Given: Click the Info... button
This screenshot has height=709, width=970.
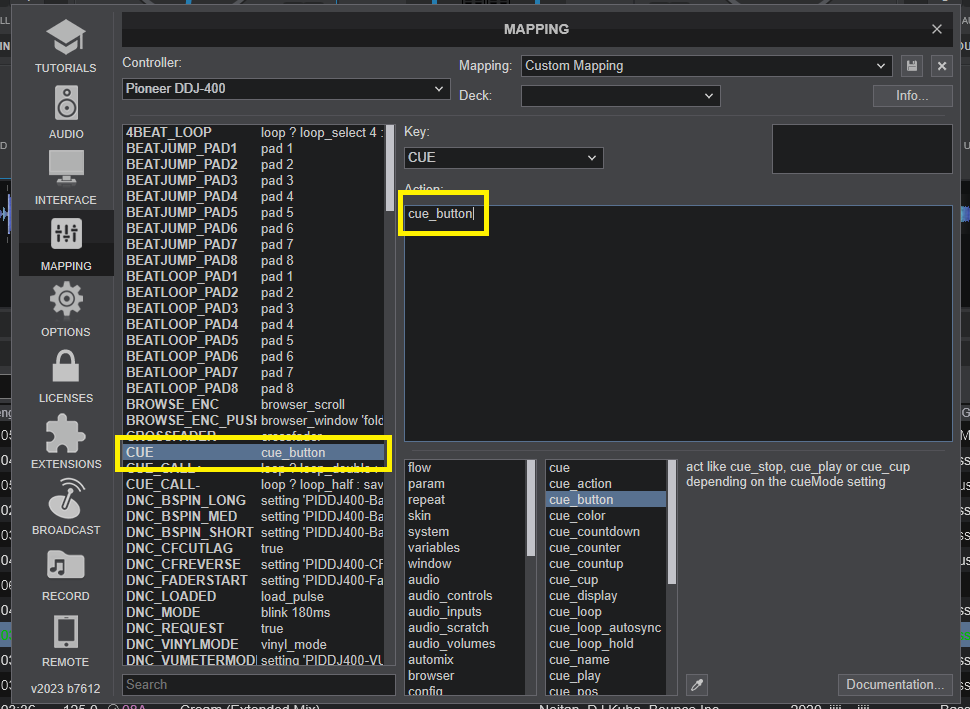Looking at the screenshot, I should (912, 96).
